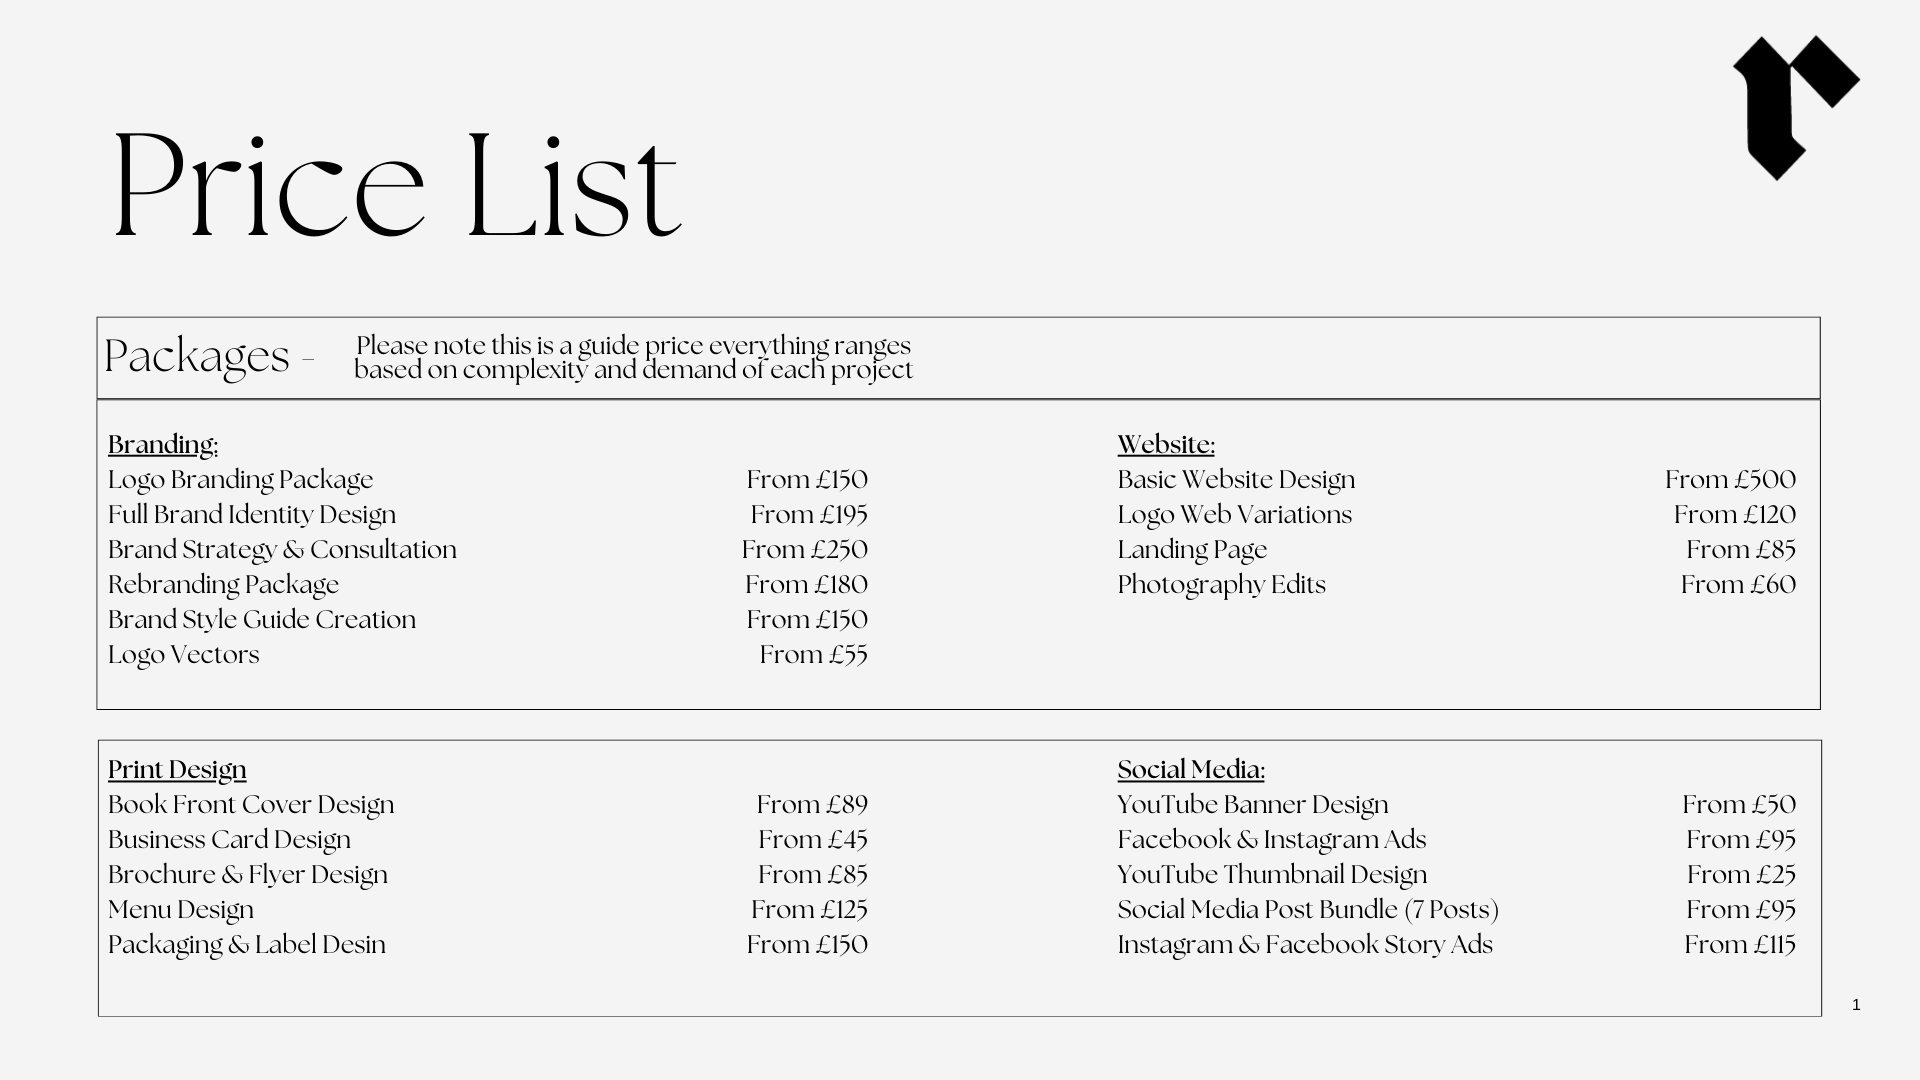Click the Price List title
This screenshot has height=1080, width=1920.
click(398, 186)
